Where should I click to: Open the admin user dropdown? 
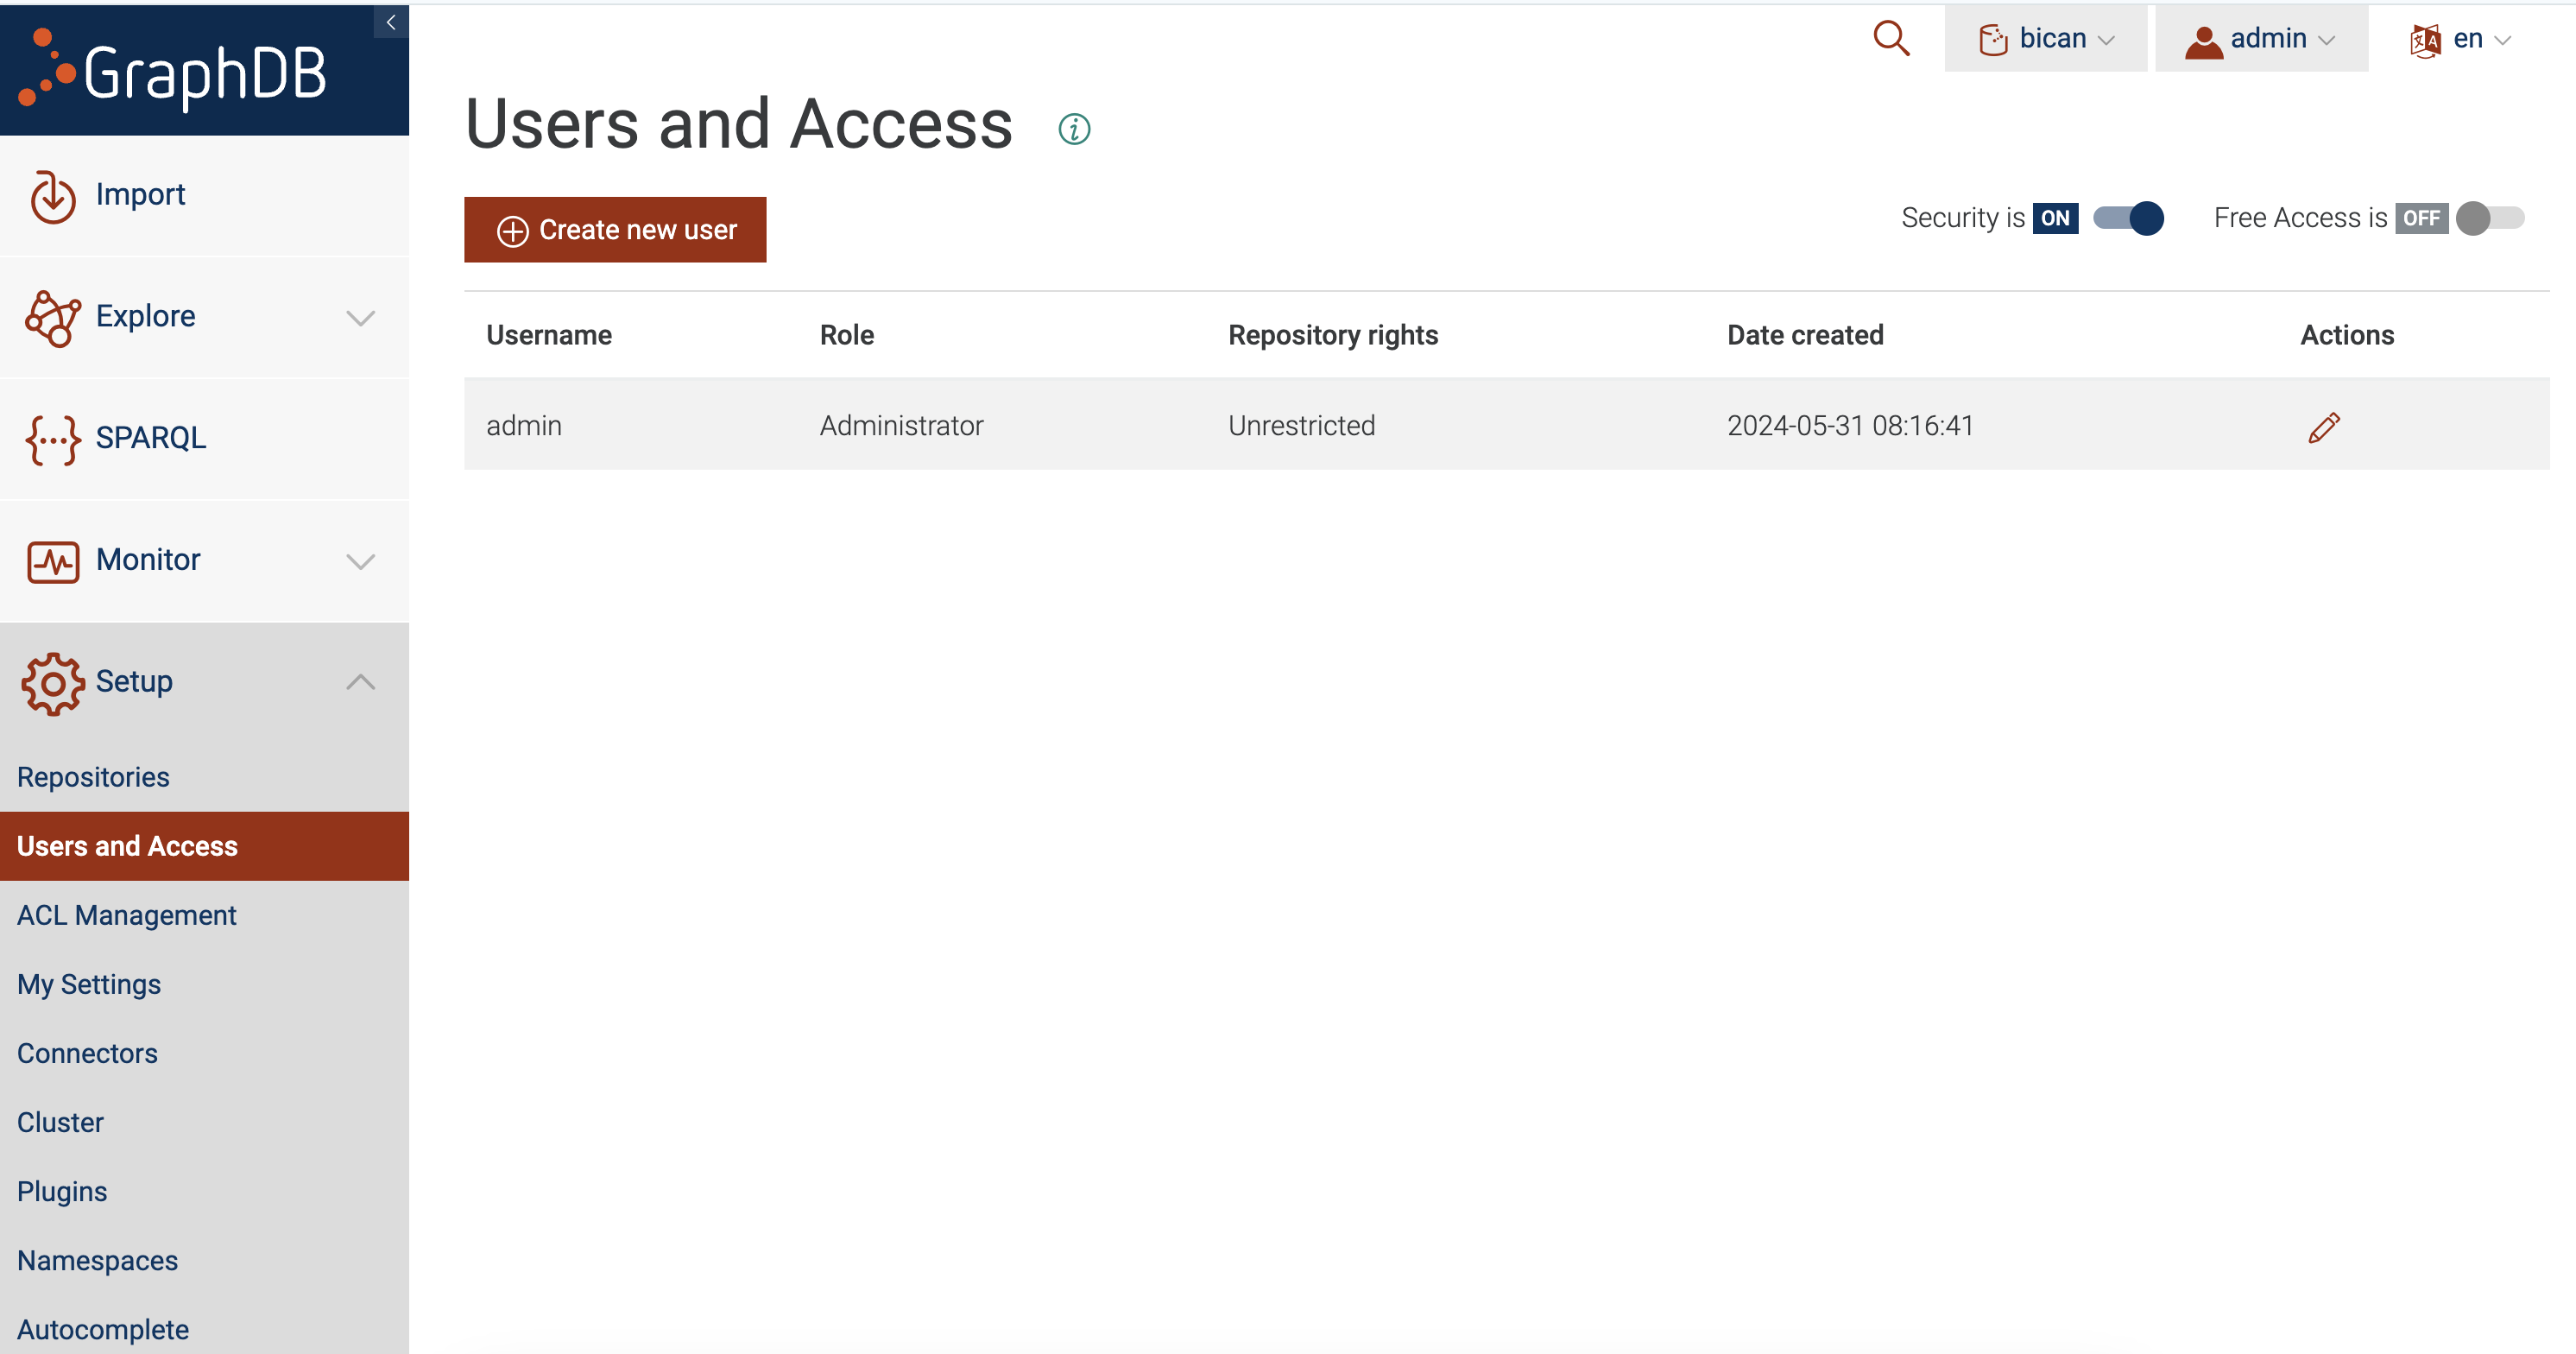(2261, 39)
